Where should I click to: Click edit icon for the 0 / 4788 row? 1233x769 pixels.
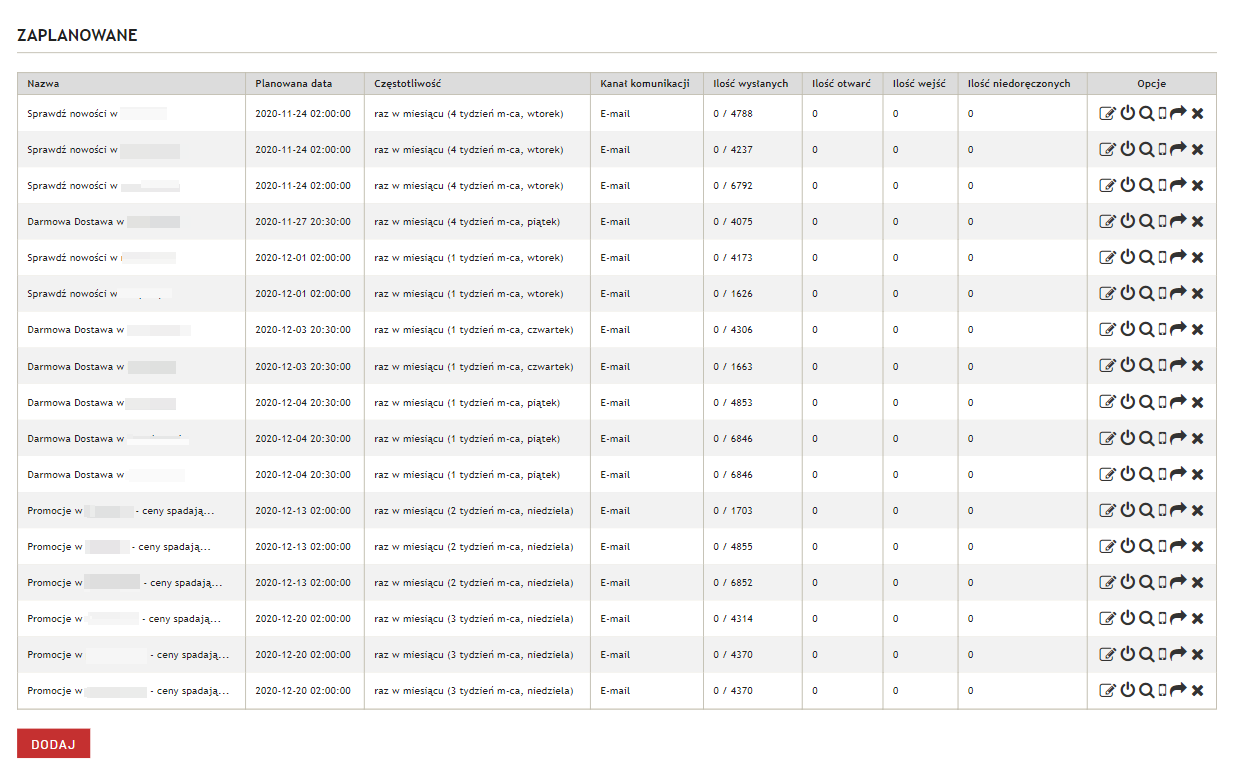coord(1107,113)
